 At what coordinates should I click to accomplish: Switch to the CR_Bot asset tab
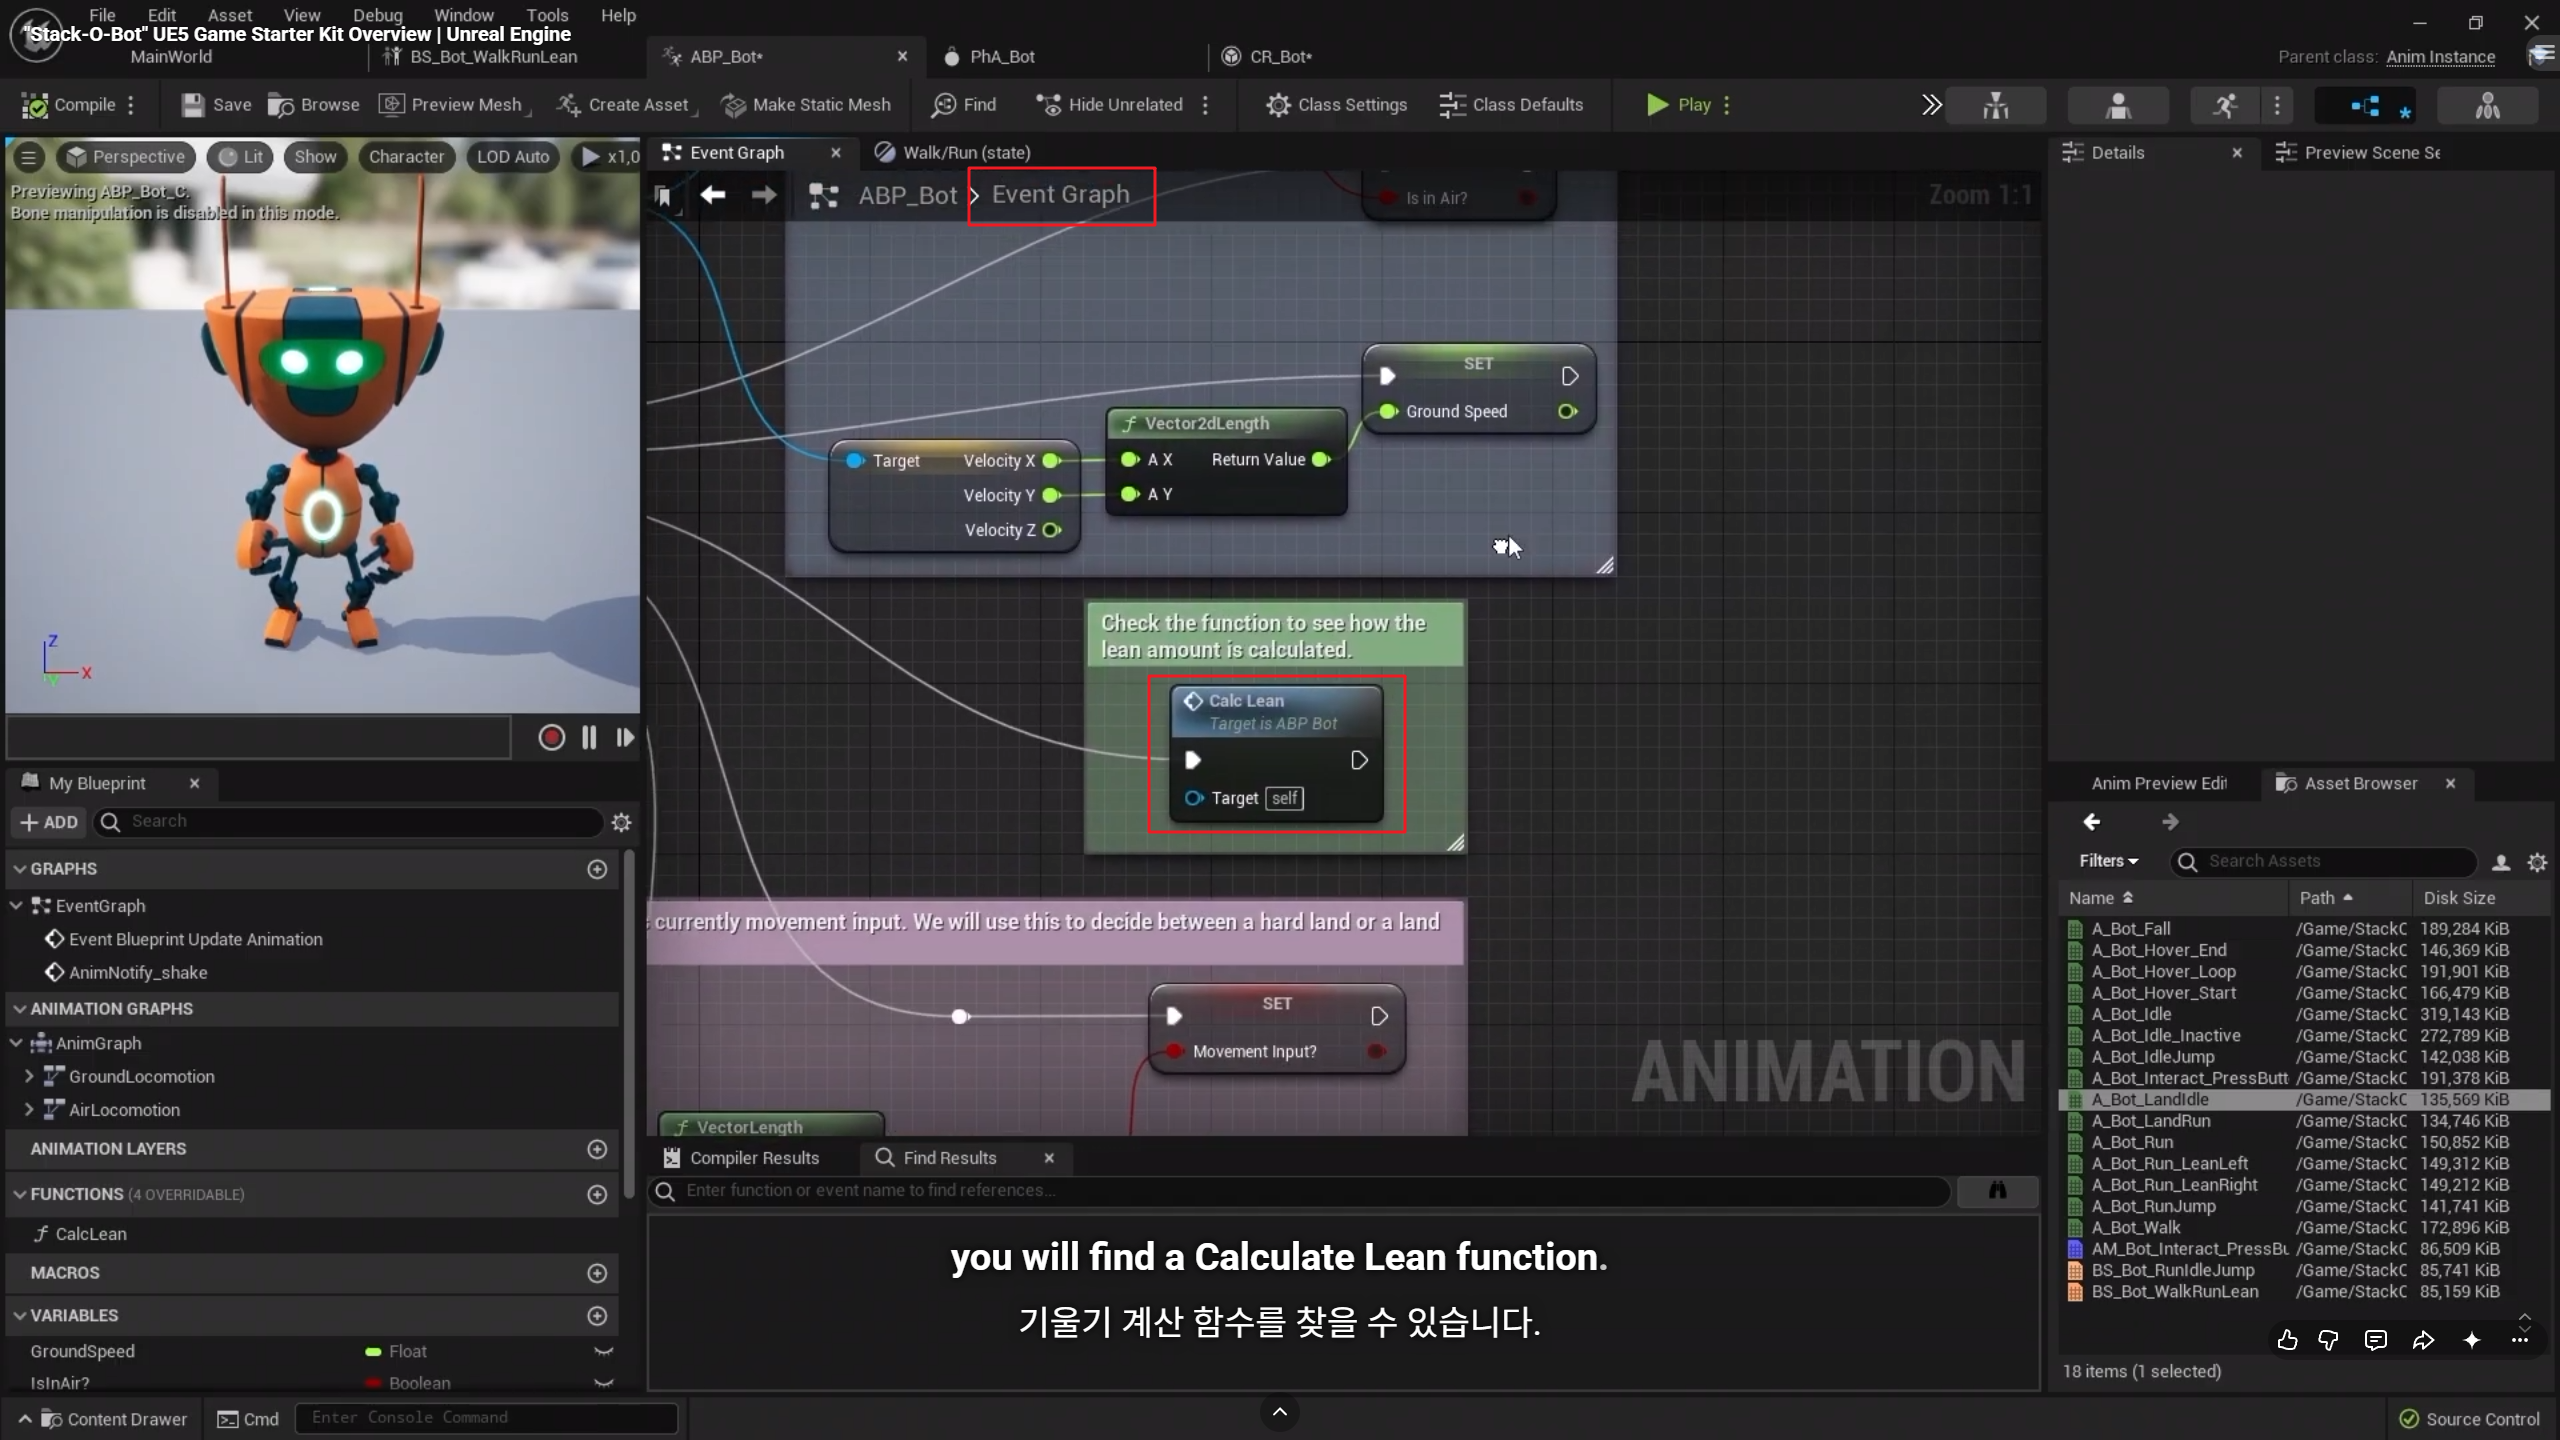coord(1280,57)
